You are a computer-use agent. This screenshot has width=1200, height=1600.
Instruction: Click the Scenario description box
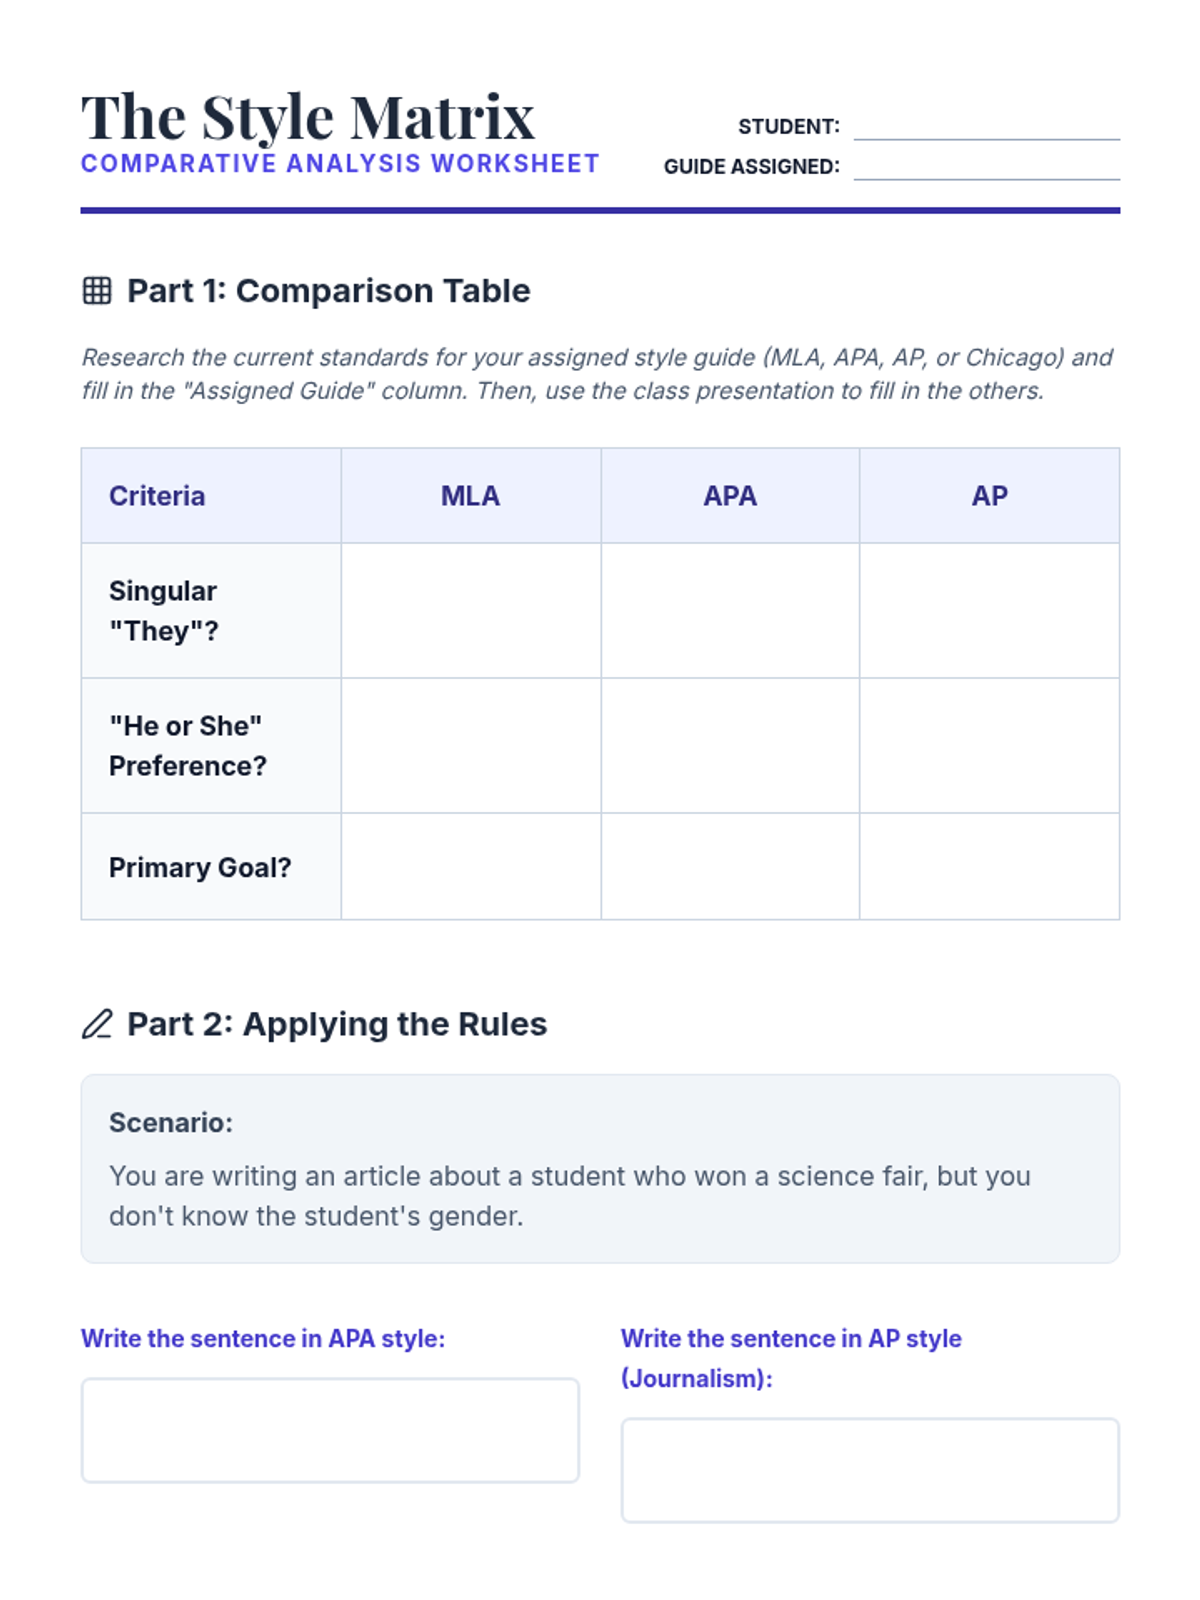[600, 1169]
